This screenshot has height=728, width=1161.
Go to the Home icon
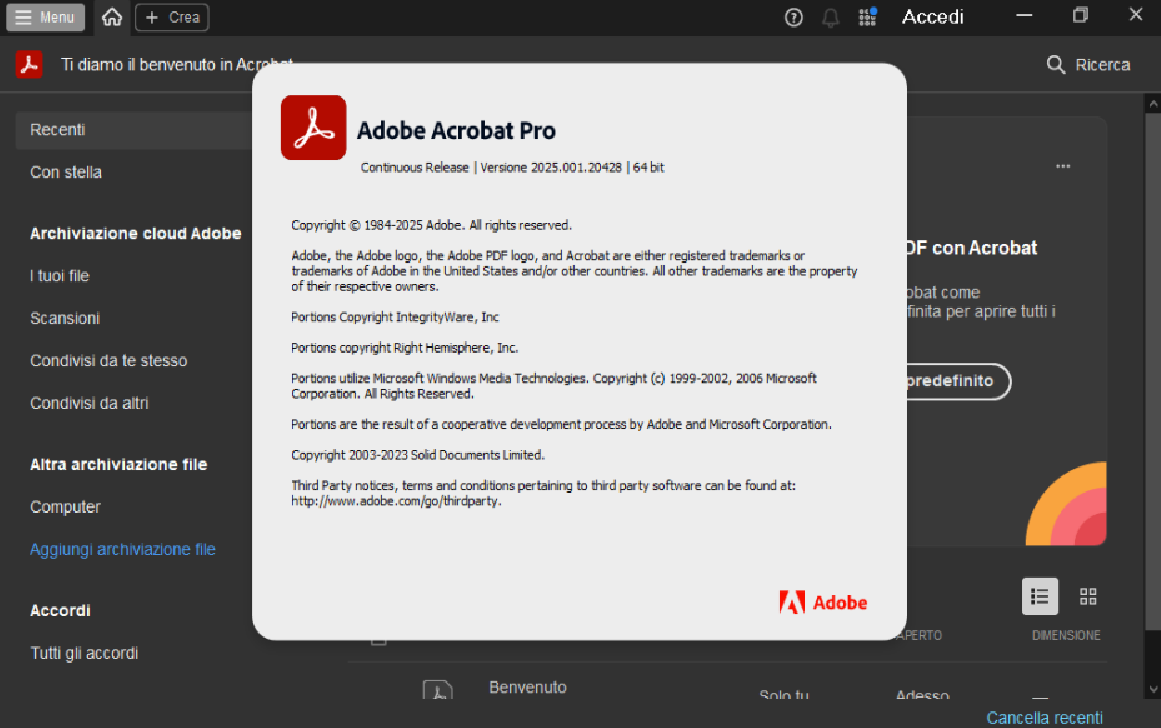(112, 17)
